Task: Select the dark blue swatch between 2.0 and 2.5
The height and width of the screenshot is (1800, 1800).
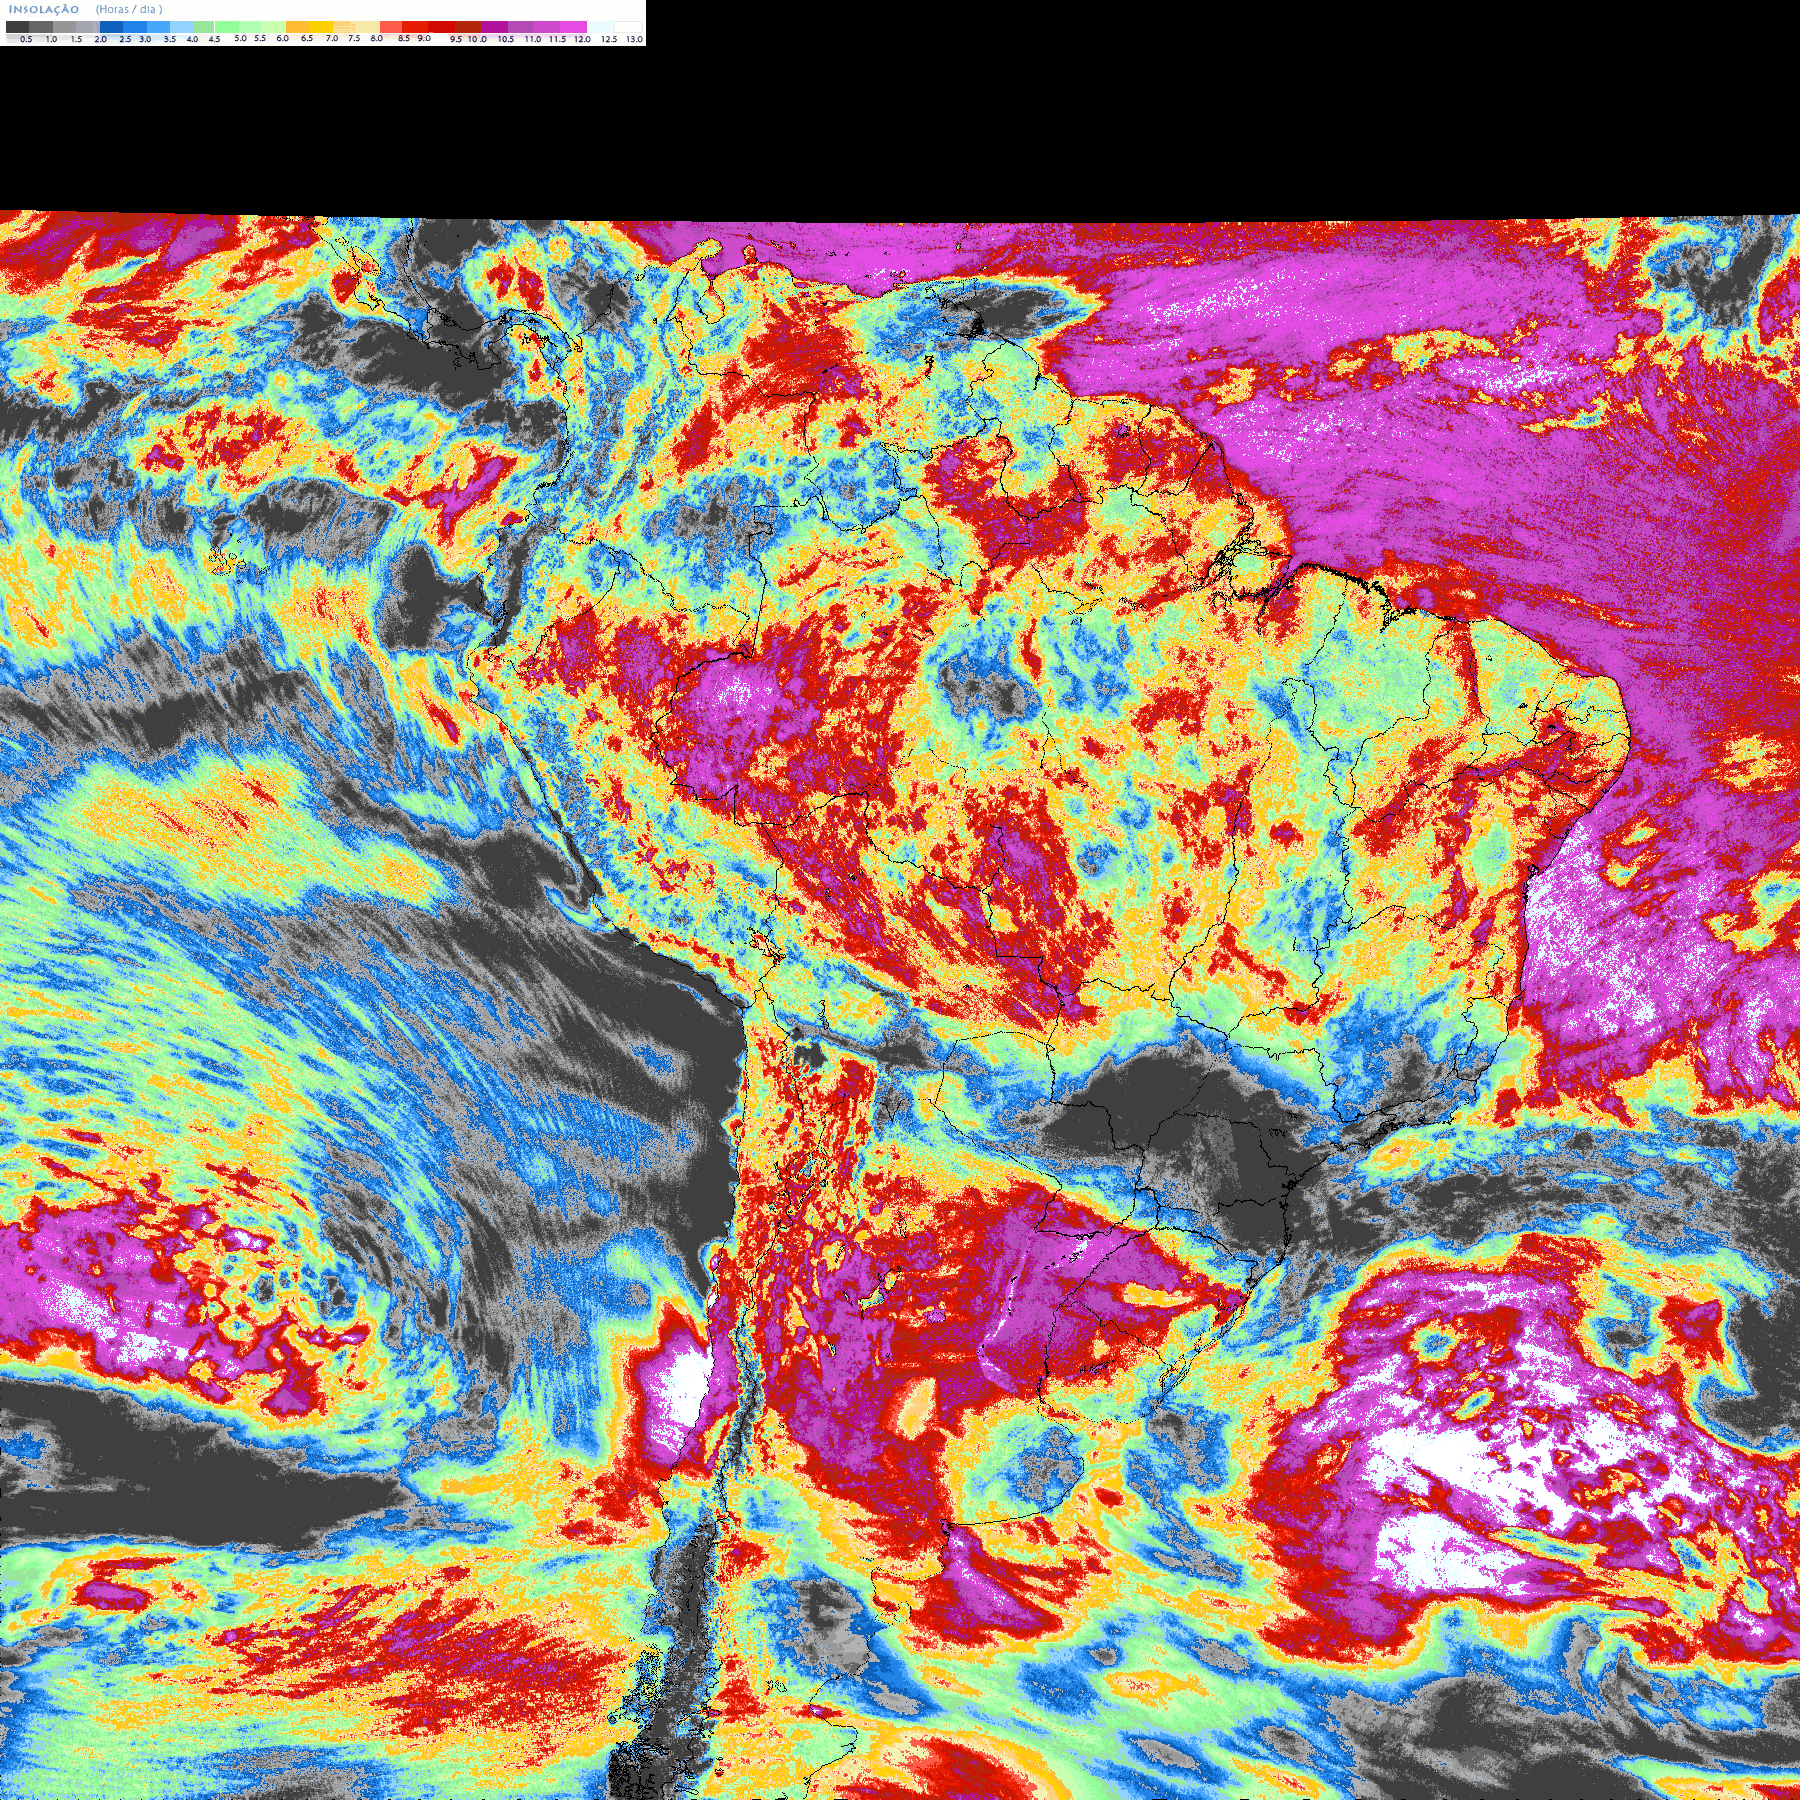Action: tap(111, 27)
